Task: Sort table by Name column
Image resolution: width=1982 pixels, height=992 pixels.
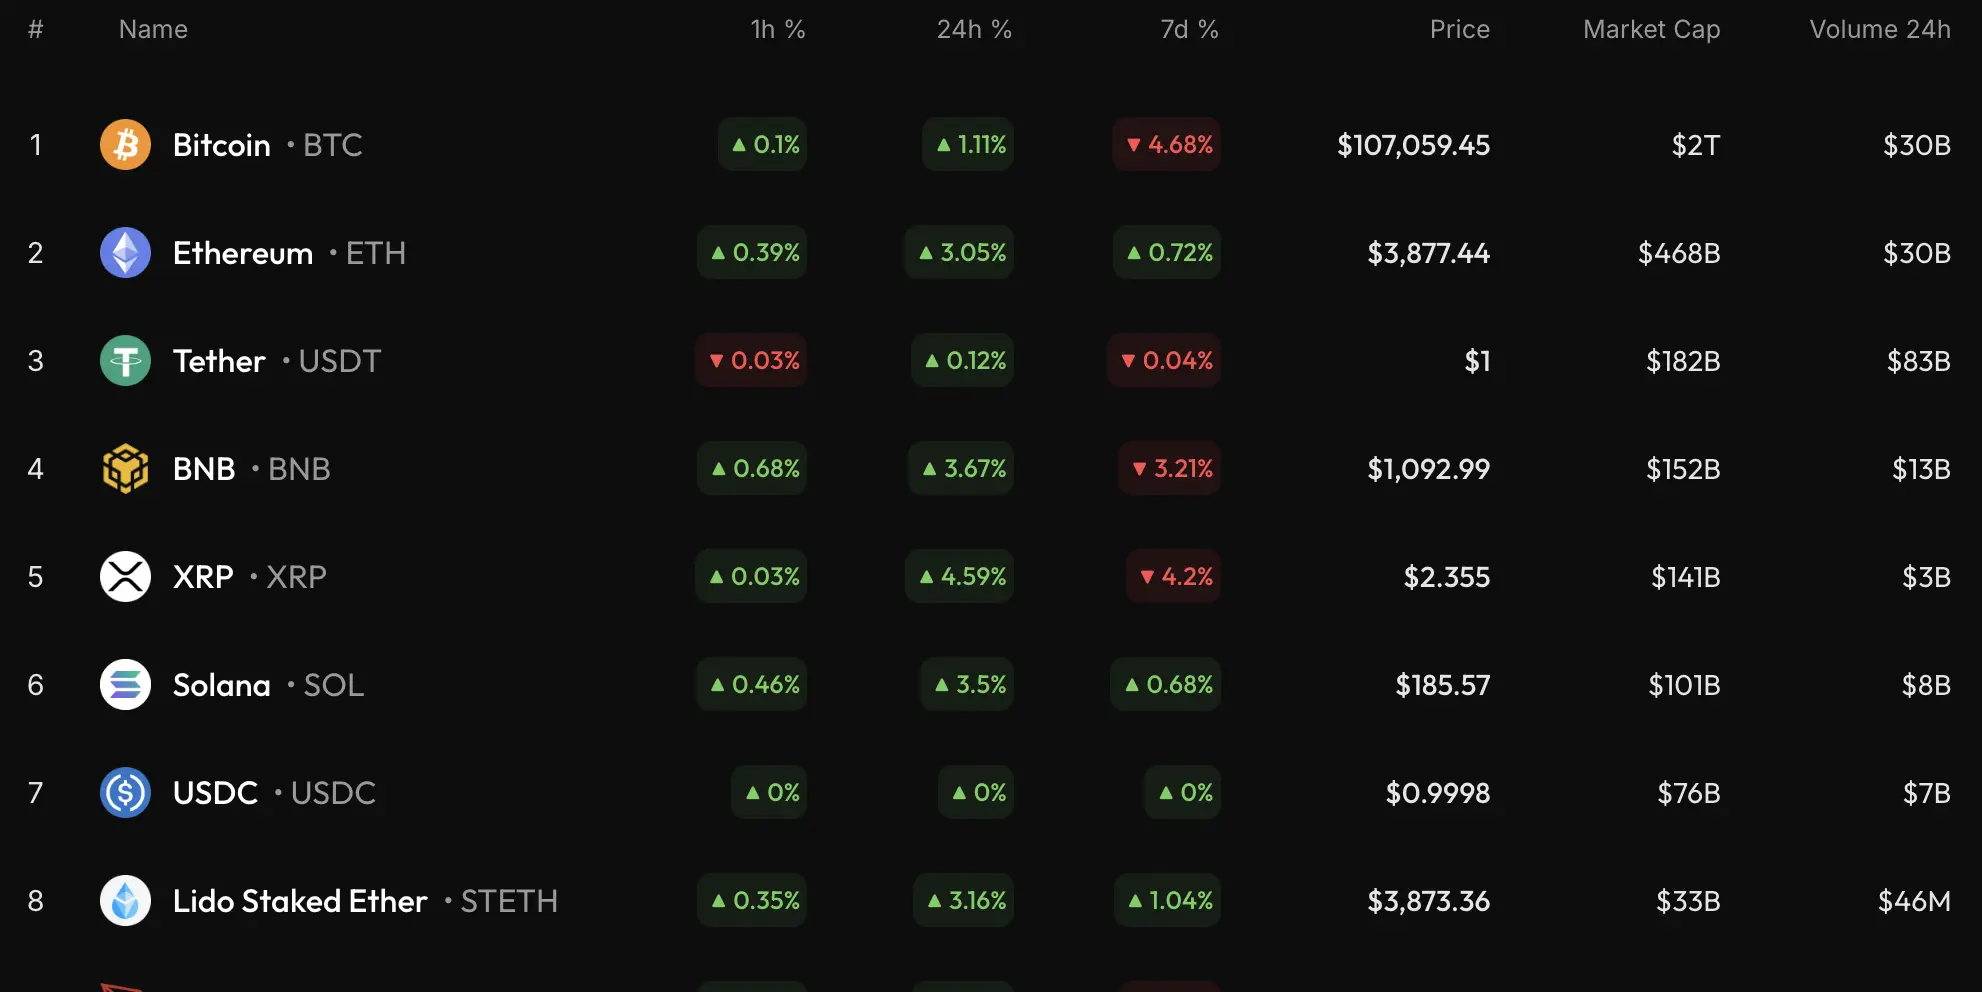Action: [153, 30]
